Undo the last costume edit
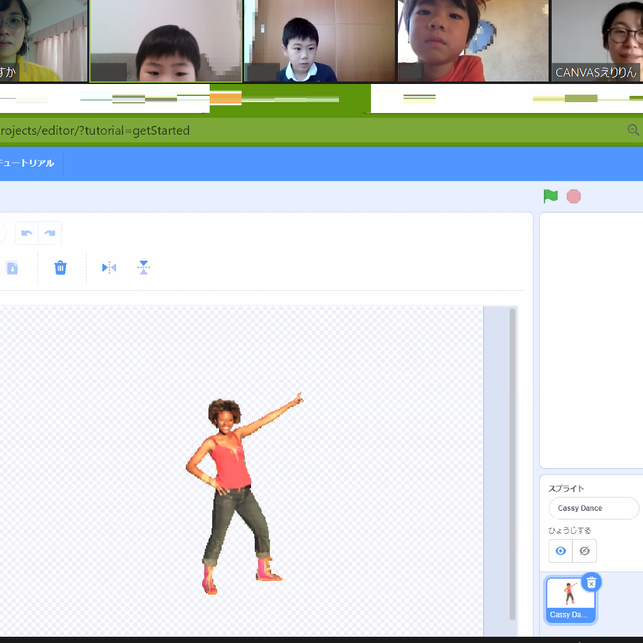 click(27, 233)
